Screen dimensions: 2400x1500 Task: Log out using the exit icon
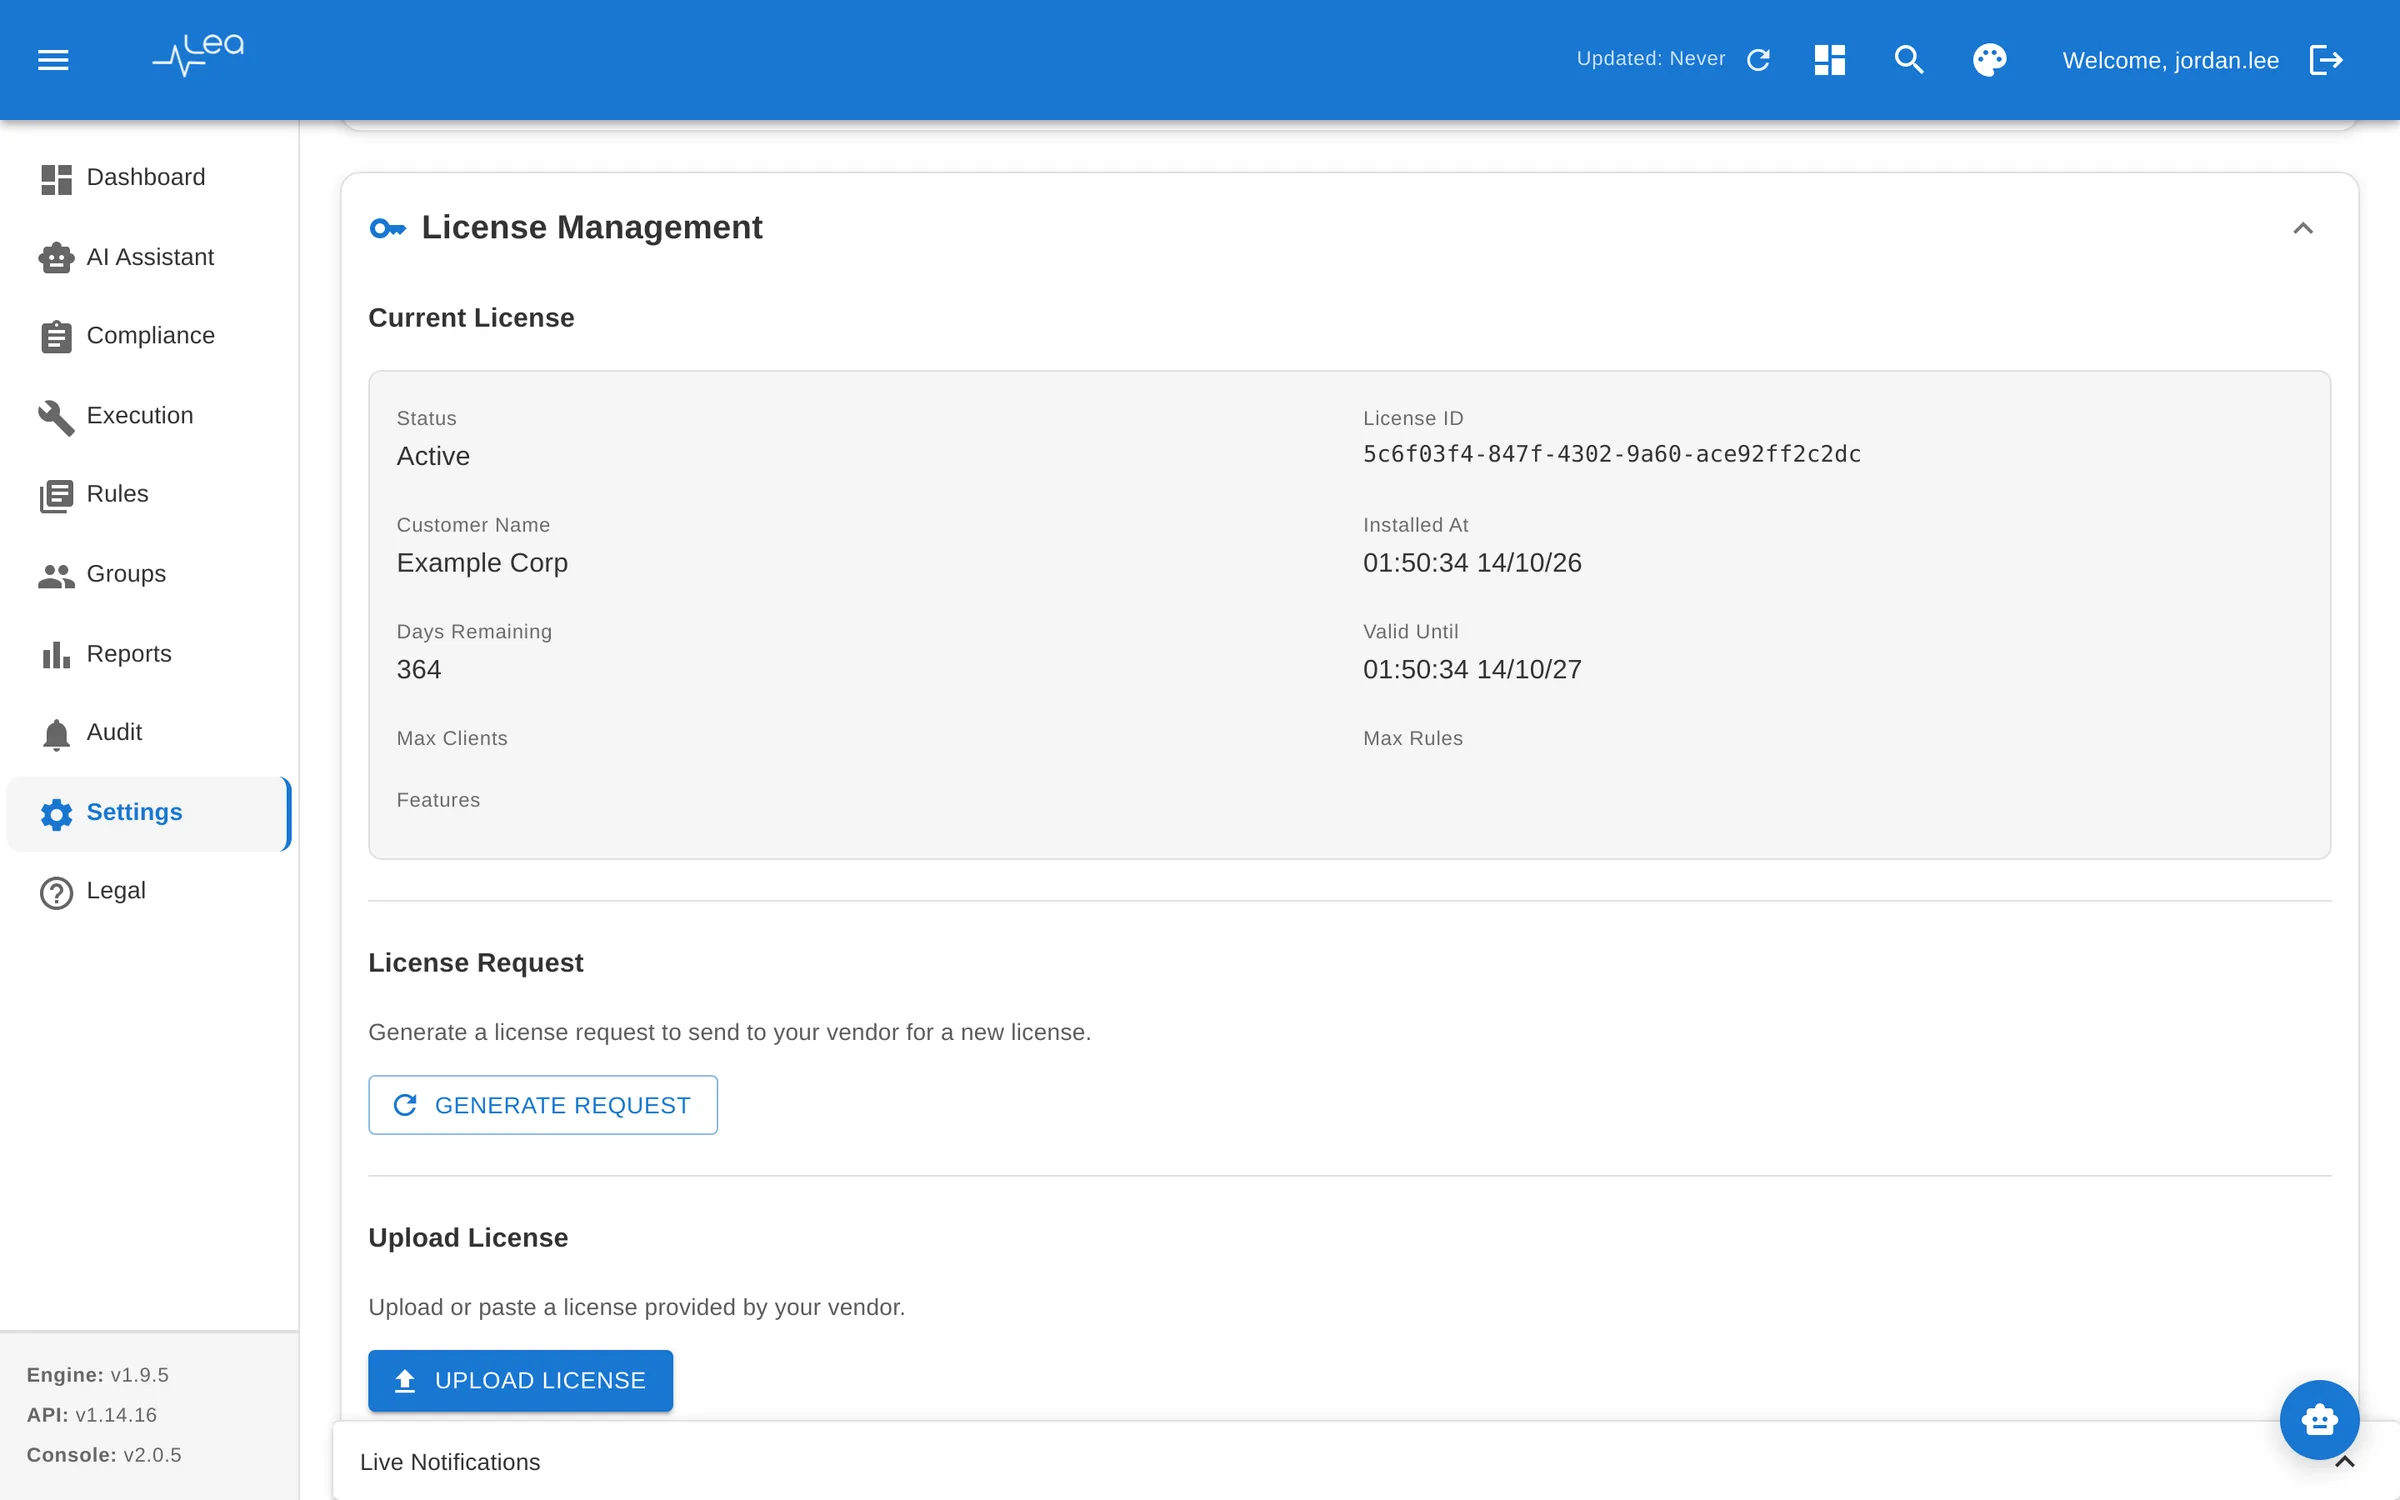[x=2326, y=60]
